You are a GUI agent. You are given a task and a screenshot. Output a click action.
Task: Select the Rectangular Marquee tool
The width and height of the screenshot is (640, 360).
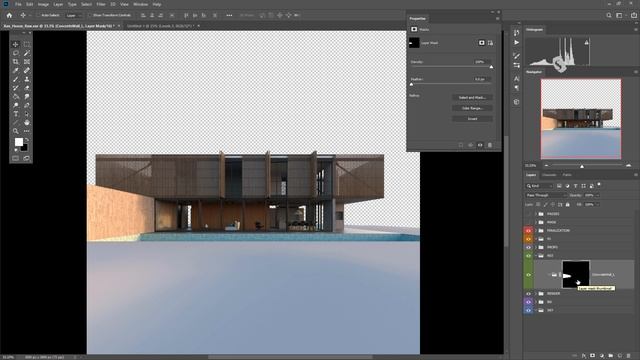[27, 44]
